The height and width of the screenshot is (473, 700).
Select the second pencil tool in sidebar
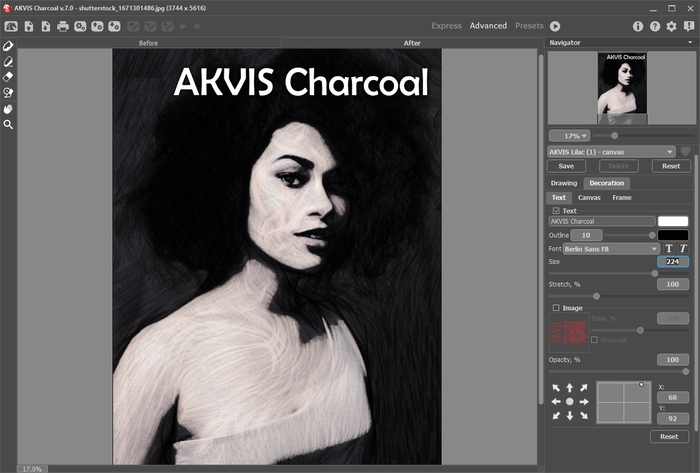[x=8, y=62]
